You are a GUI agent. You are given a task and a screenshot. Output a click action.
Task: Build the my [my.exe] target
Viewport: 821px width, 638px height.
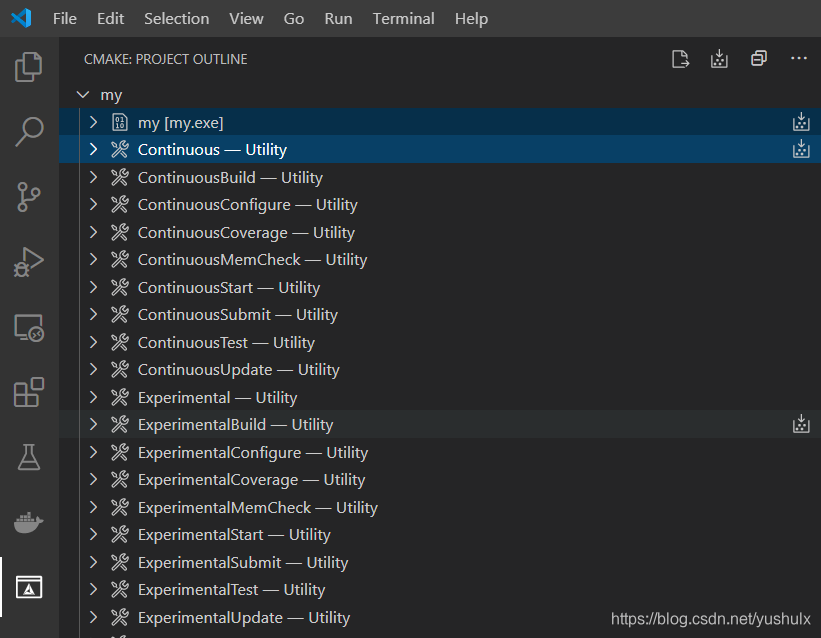(x=801, y=123)
